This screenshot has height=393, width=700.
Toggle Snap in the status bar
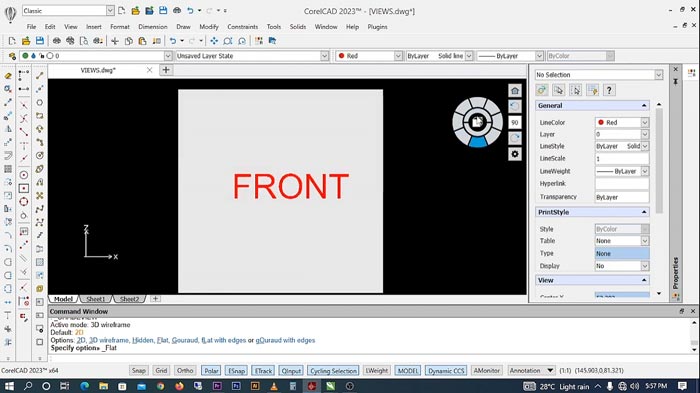(138, 370)
